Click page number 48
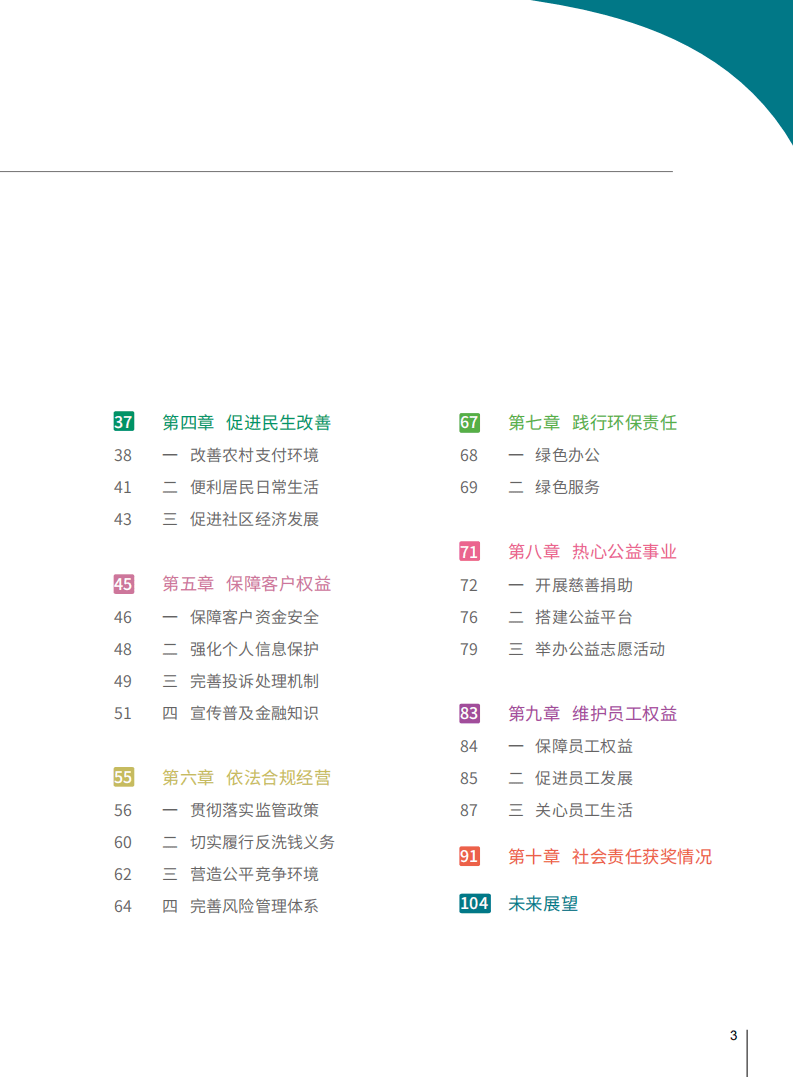This screenshot has width=793, height=1077. pos(123,649)
